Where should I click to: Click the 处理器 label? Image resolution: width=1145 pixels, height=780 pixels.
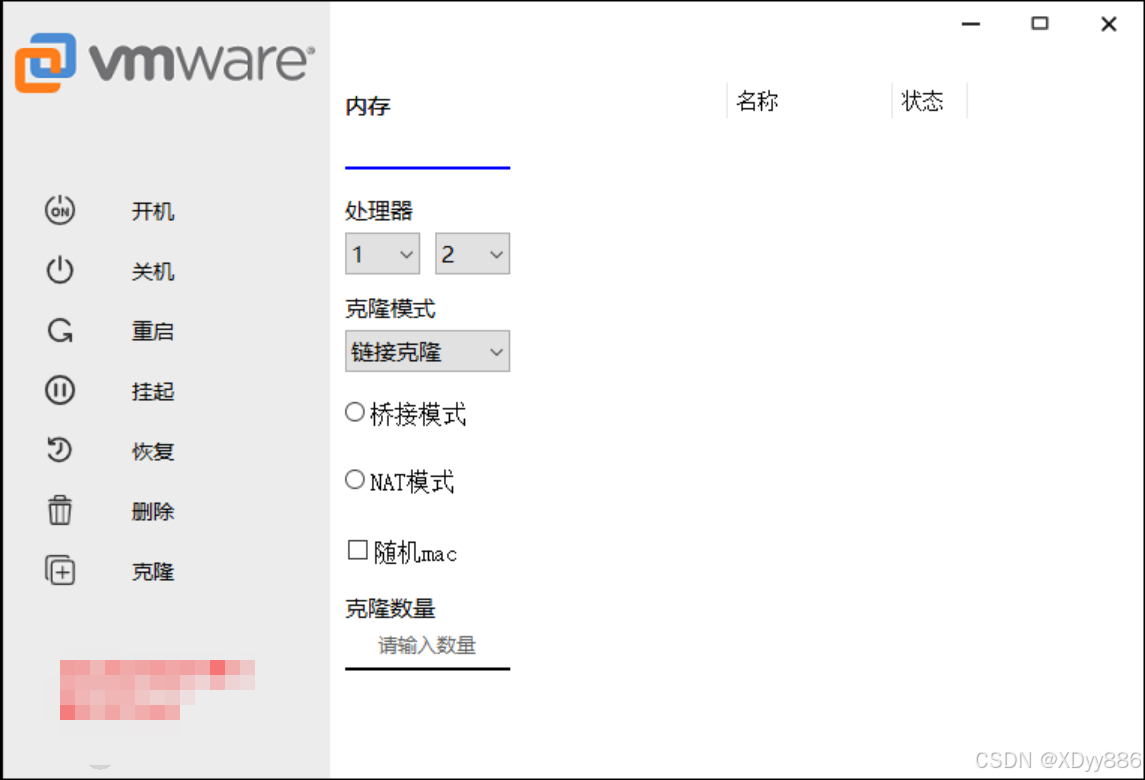pos(379,211)
